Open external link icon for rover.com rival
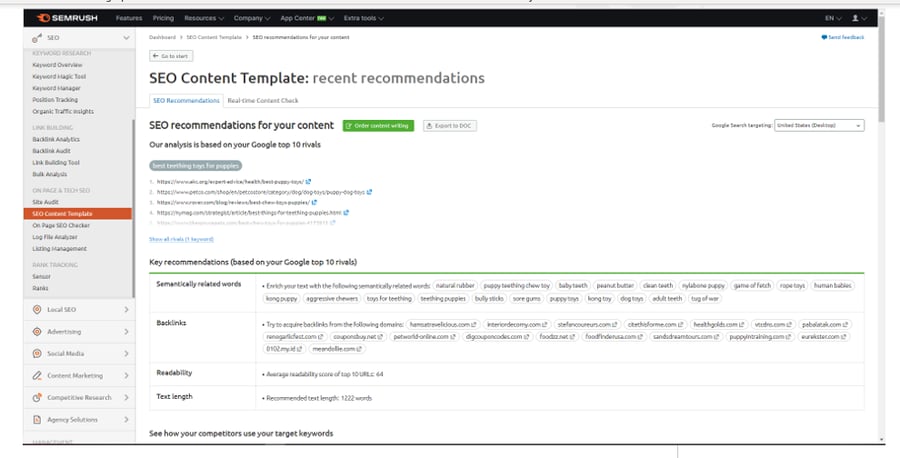Image resolution: width=900 pixels, height=458 pixels. pos(314,202)
